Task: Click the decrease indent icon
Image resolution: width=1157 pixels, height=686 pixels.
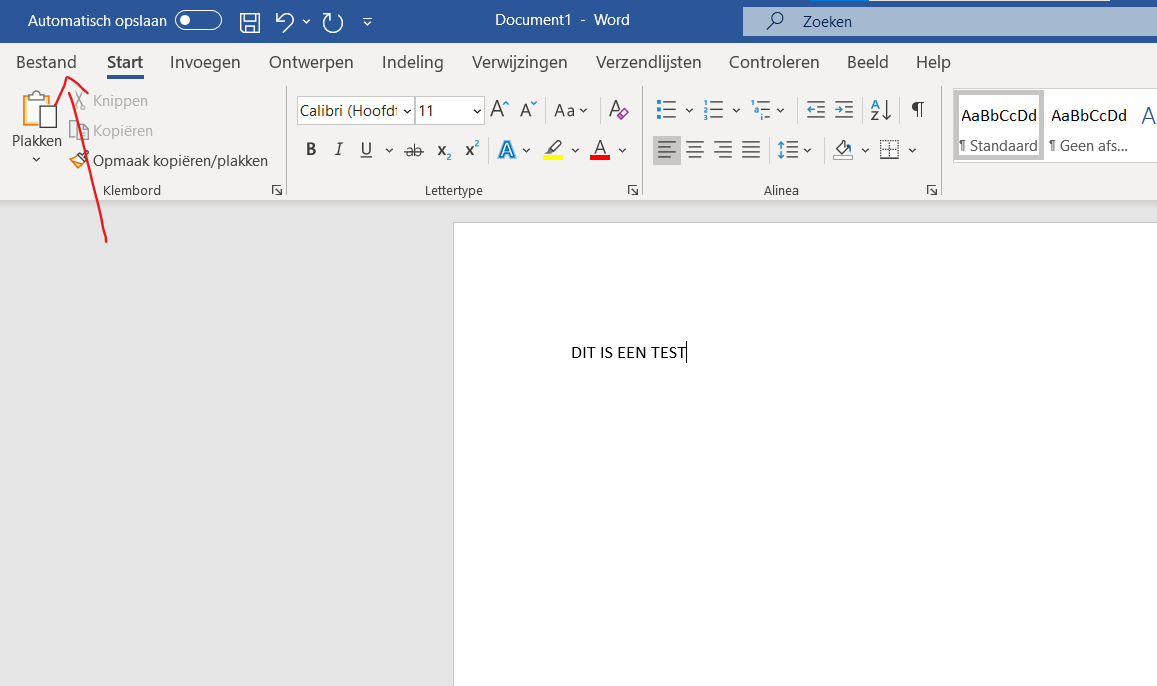Action: (x=815, y=110)
